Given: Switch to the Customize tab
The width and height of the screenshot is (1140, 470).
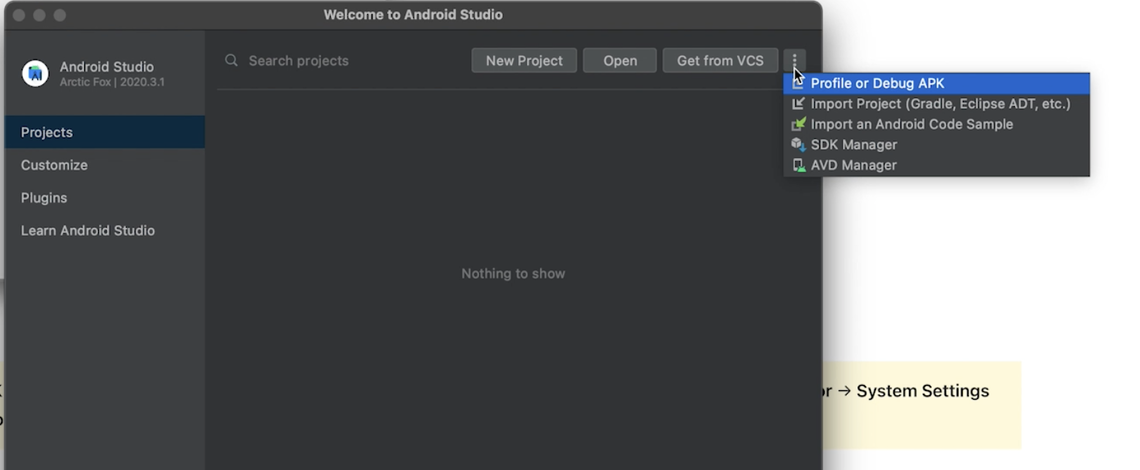Looking at the screenshot, I should point(105,165).
